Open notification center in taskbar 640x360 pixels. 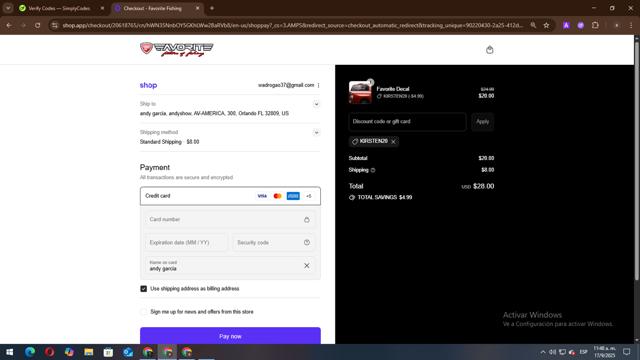[x=627, y=352]
